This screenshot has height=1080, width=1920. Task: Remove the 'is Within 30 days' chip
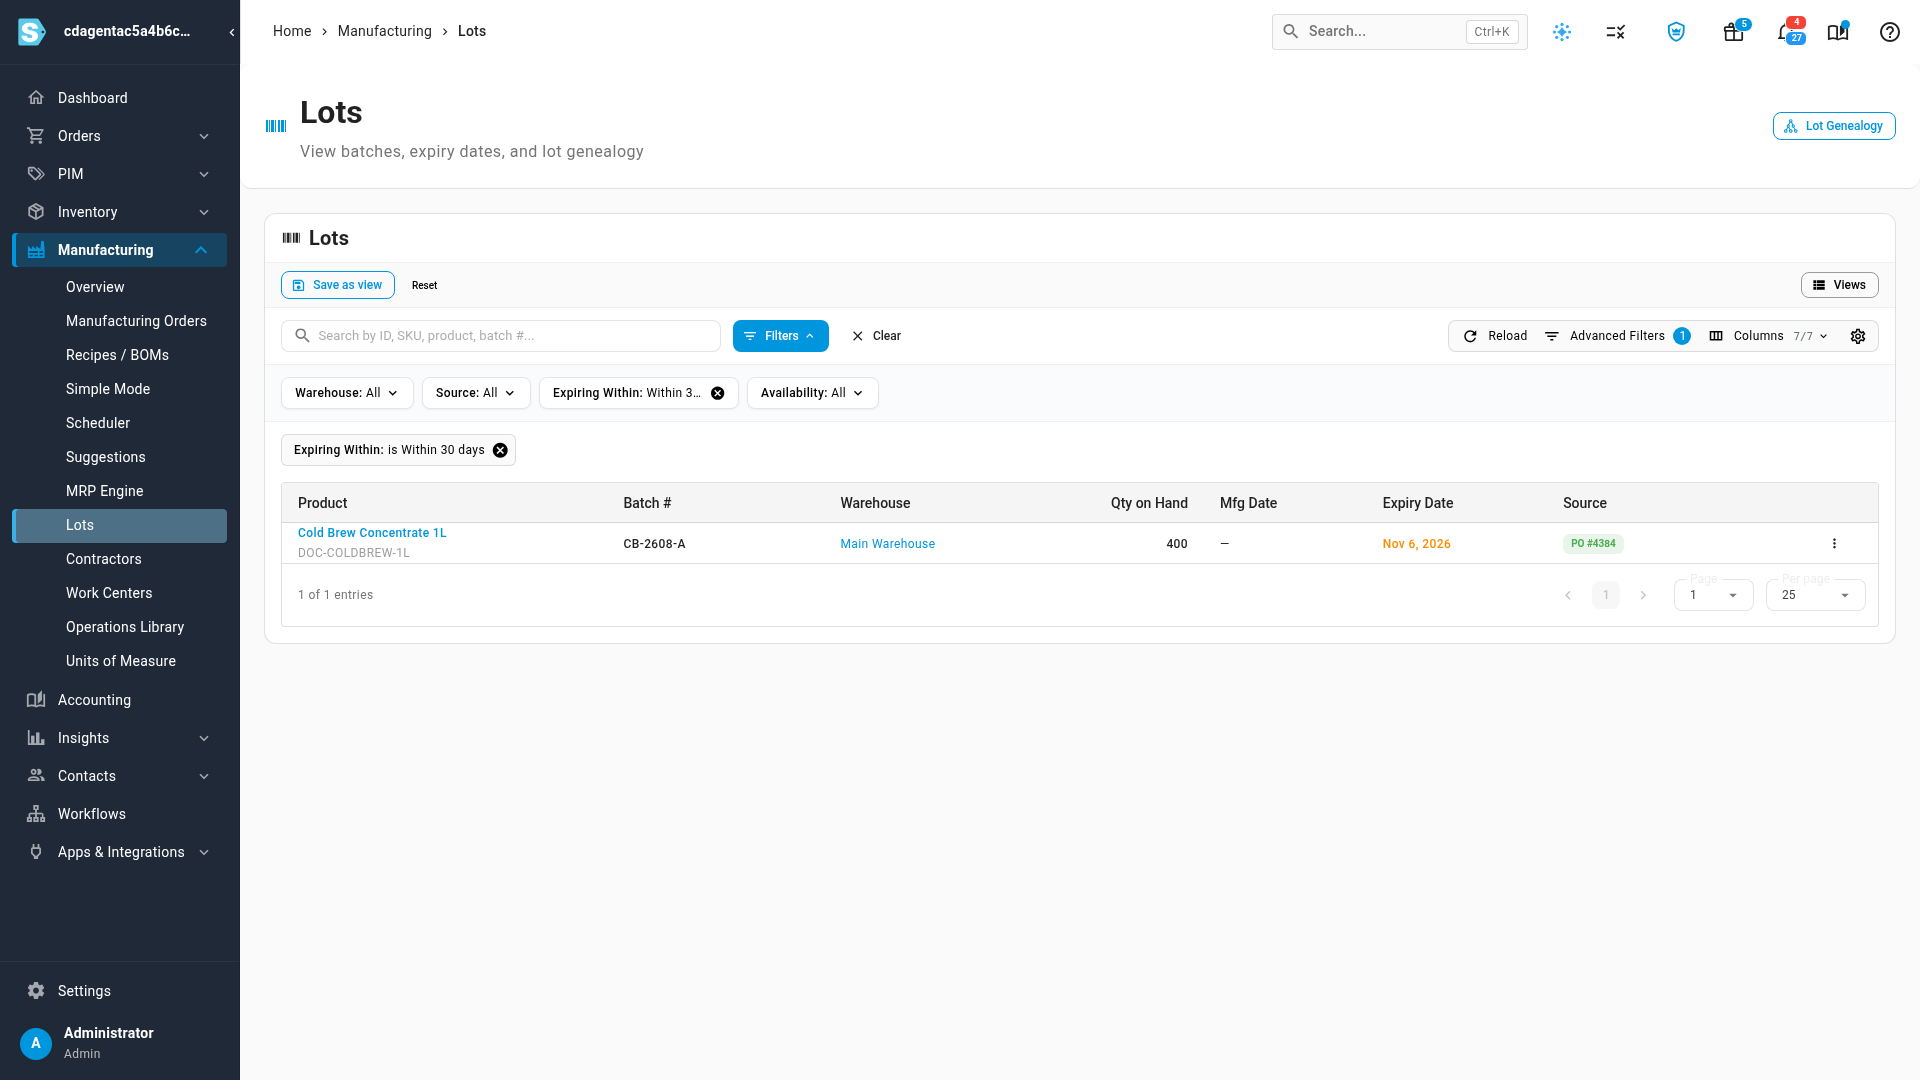pos(500,450)
